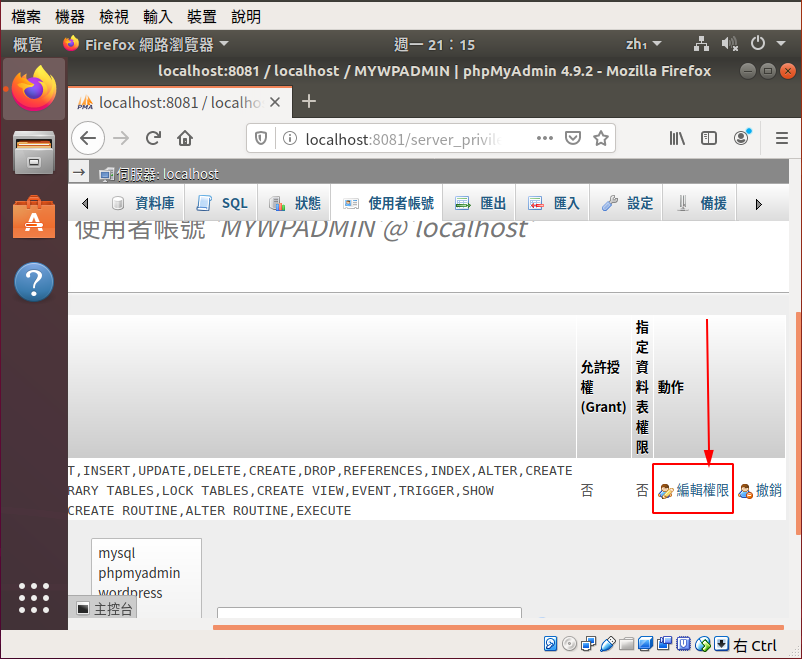Open the VirtualBox 檢視 menu
This screenshot has height=659, width=802.
114,16
